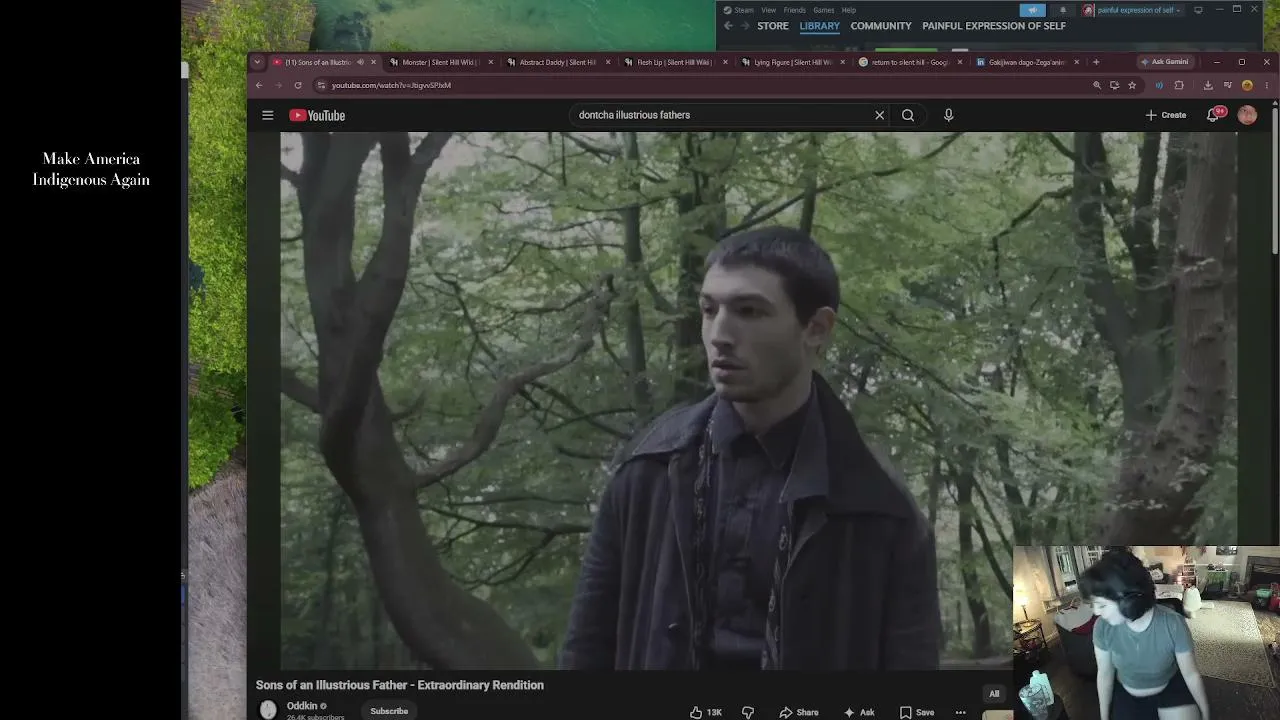The height and width of the screenshot is (720, 1280).
Task: Select the All filter chip
Action: click(x=994, y=694)
